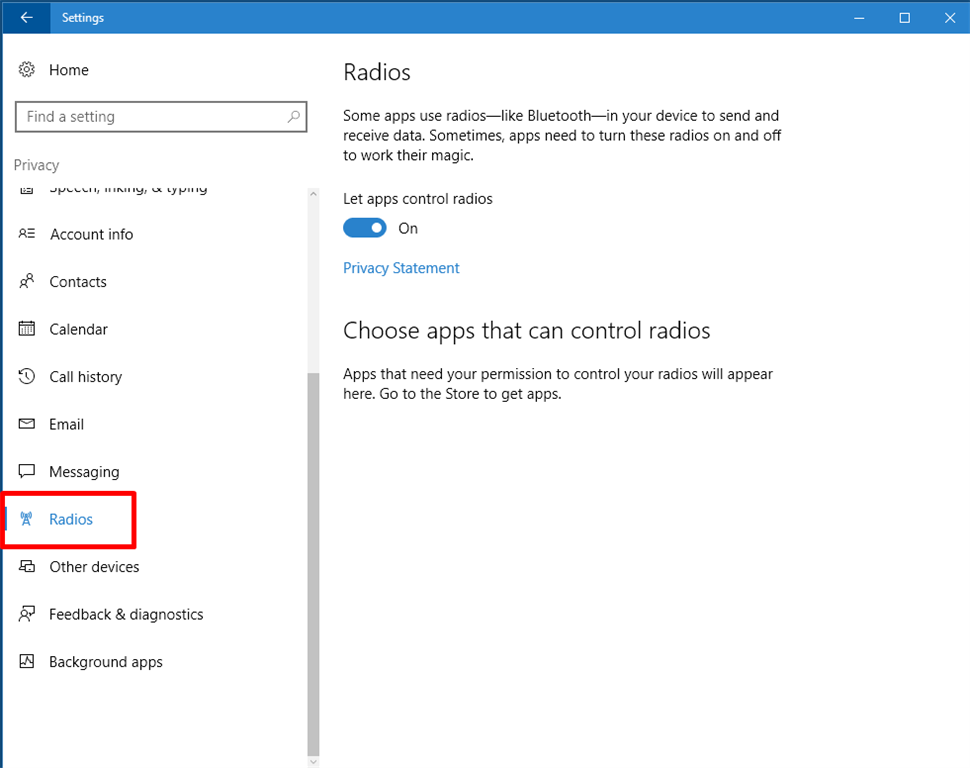Open Other devices settings
The image size is (970, 768).
coord(94,567)
